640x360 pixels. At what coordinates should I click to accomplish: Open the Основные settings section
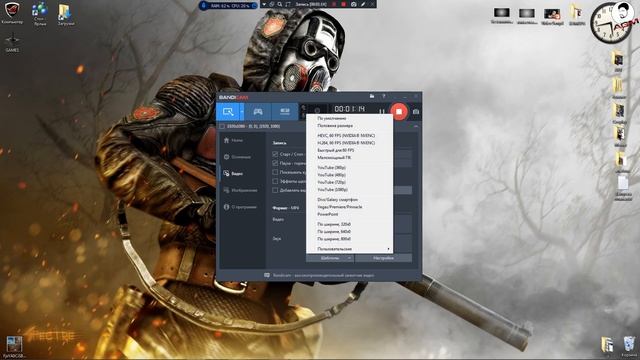237,157
